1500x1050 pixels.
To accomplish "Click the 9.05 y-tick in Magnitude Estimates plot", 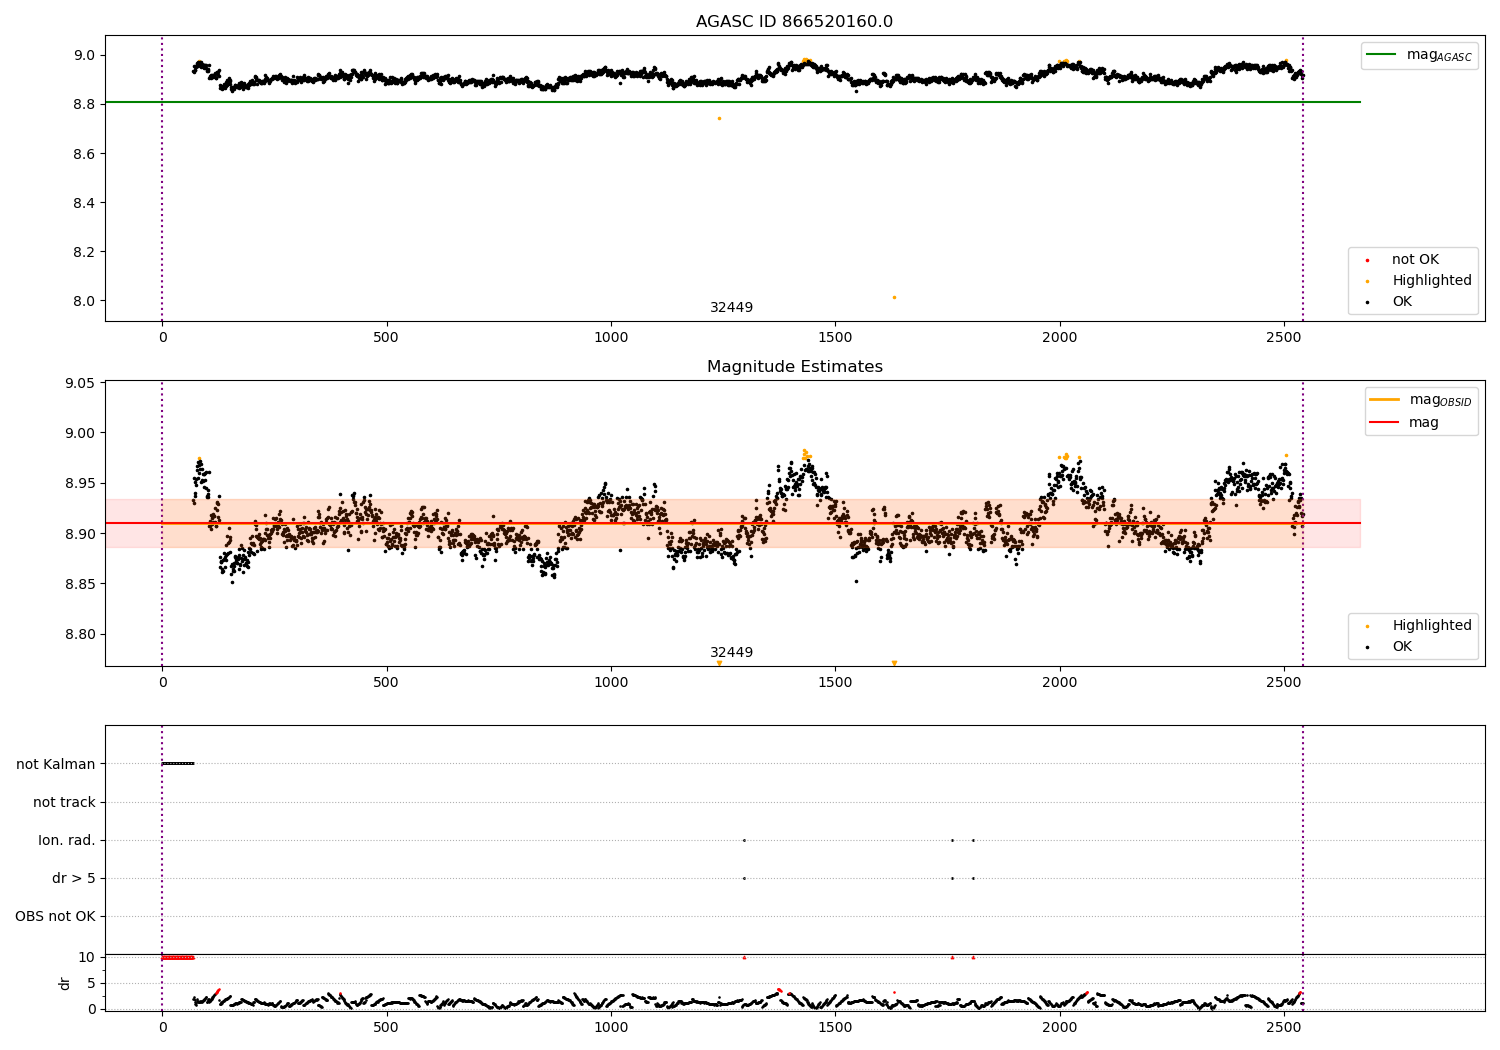I will pos(81,383).
